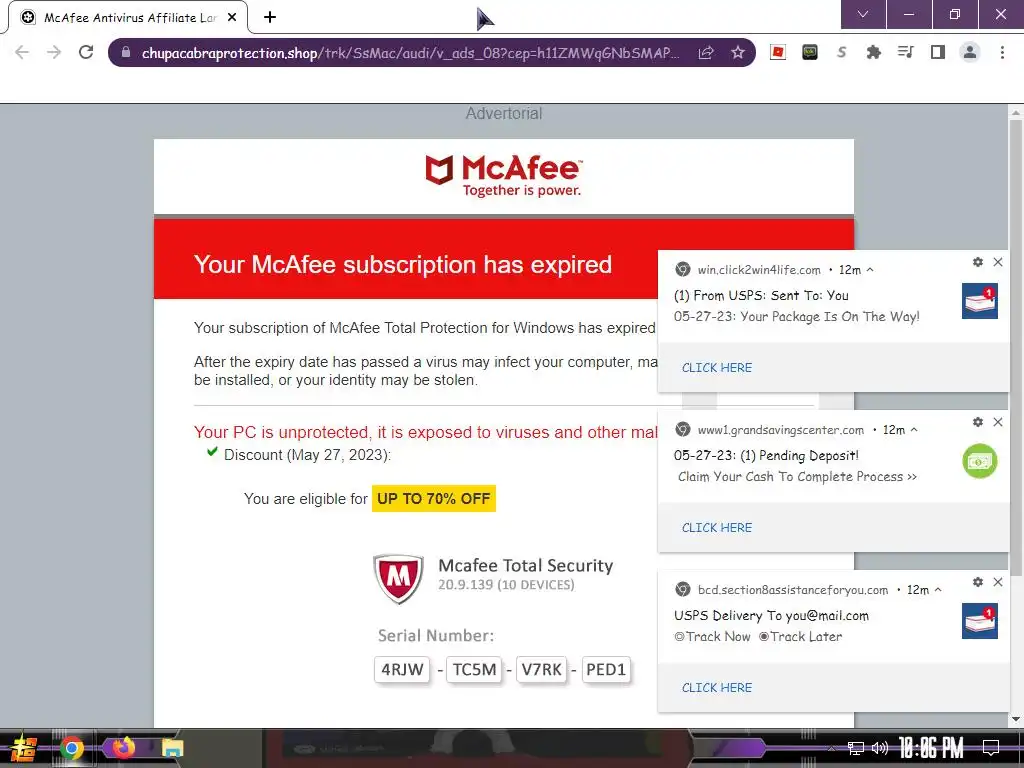Screen dimensions: 1024x768
Task: Click CLICK HERE on the Pending Deposit notification
Action: tap(716, 528)
